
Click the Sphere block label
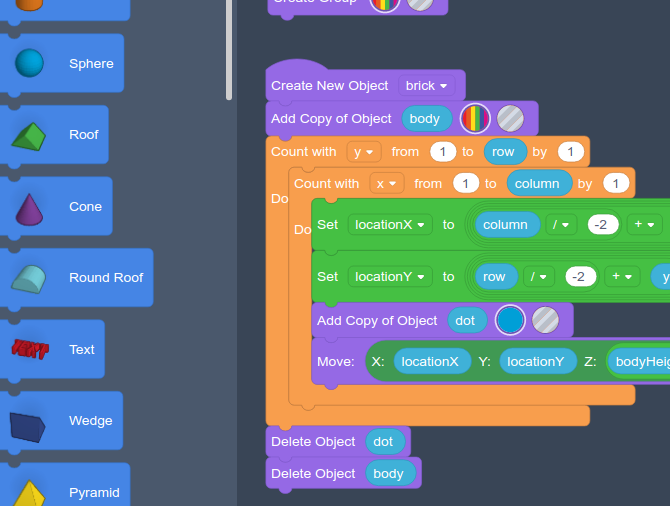91,64
